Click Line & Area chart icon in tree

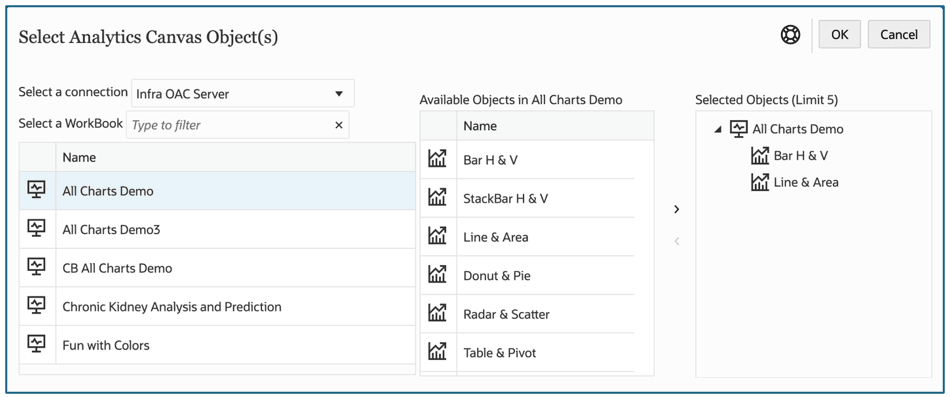pyautogui.click(x=760, y=182)
